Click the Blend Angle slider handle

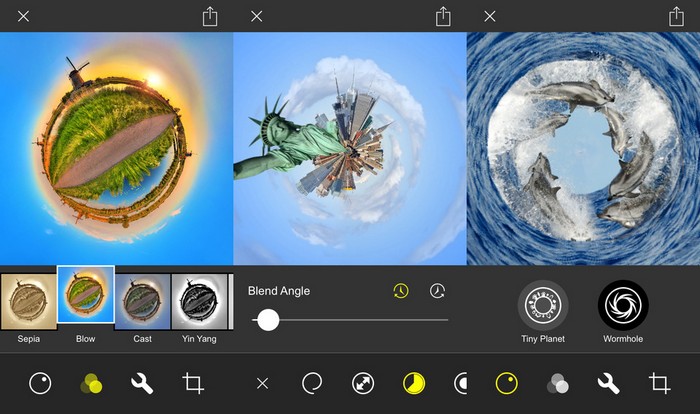click(x=268, y=320)
